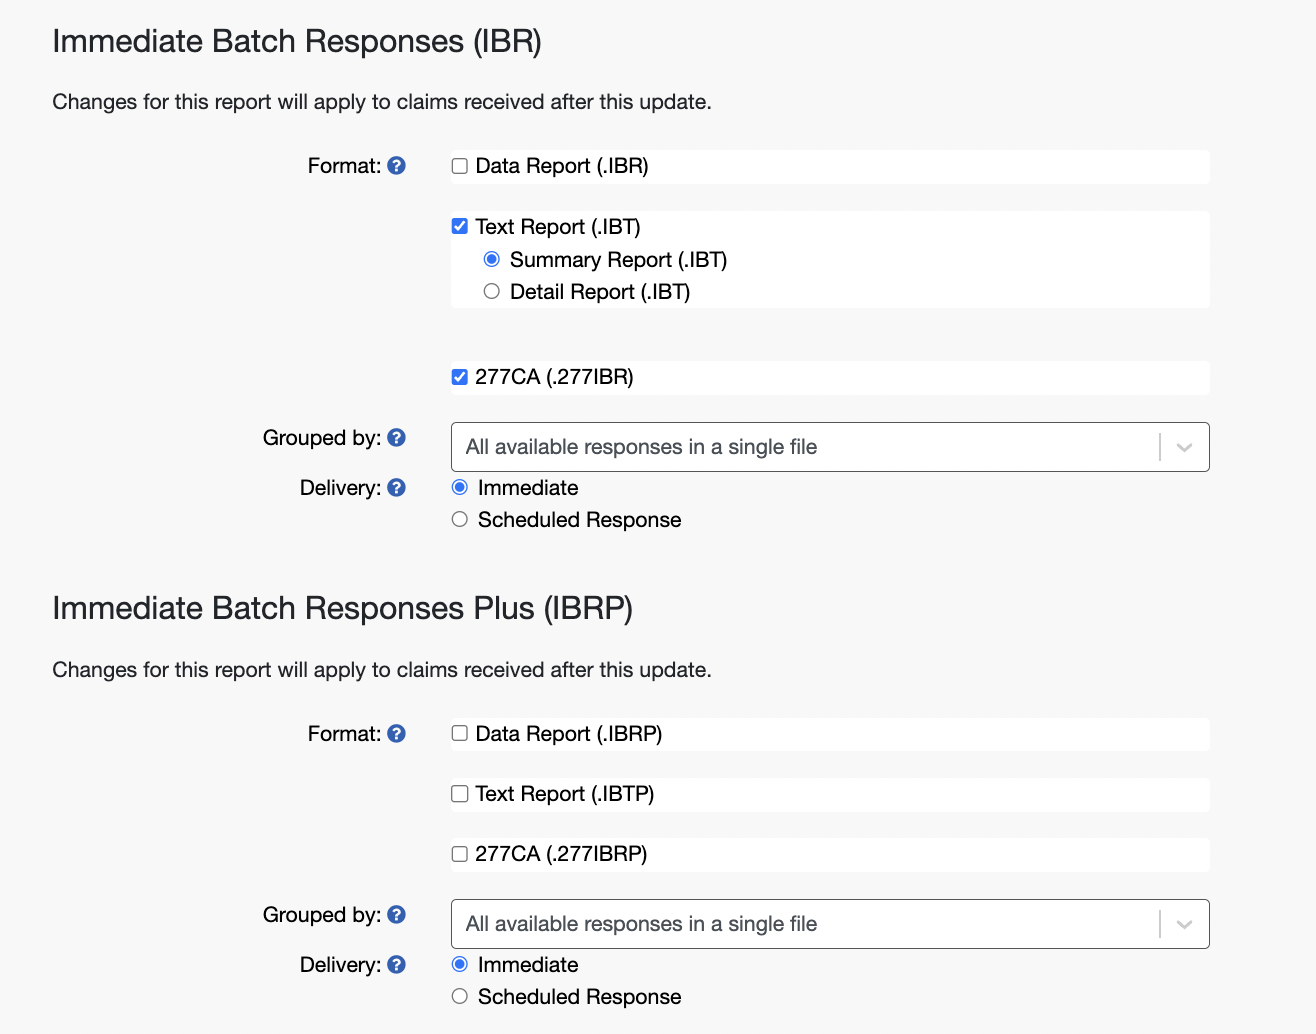Select the Detail Report (.IBT) radio button
Image resolution: width=1316 pixels, height=1034 pixels.
click(492, 292)
